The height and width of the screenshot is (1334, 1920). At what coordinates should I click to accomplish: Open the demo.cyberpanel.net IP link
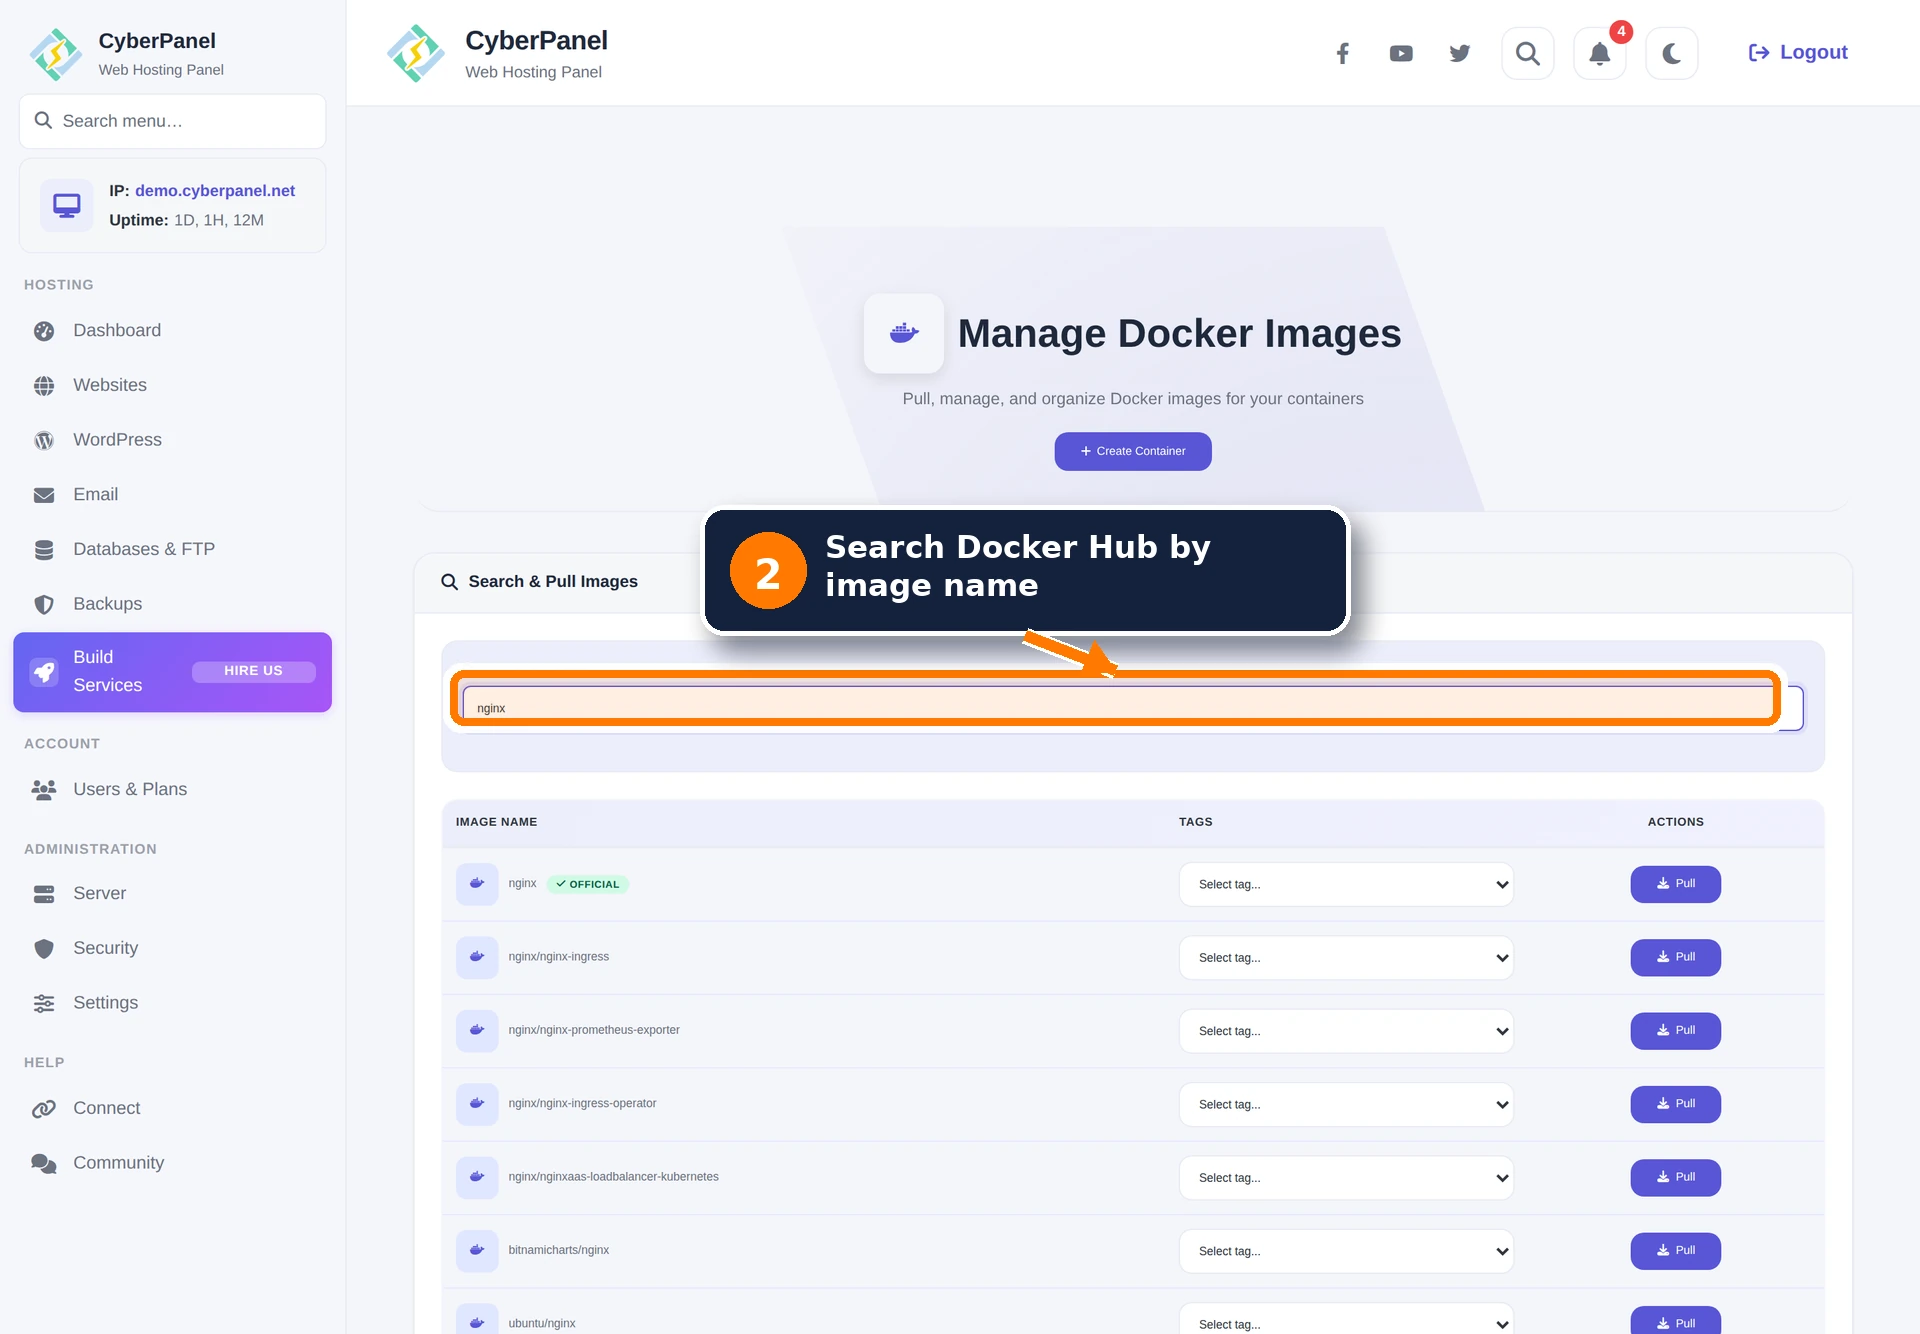pyautogui.click(x=215, y=190)
